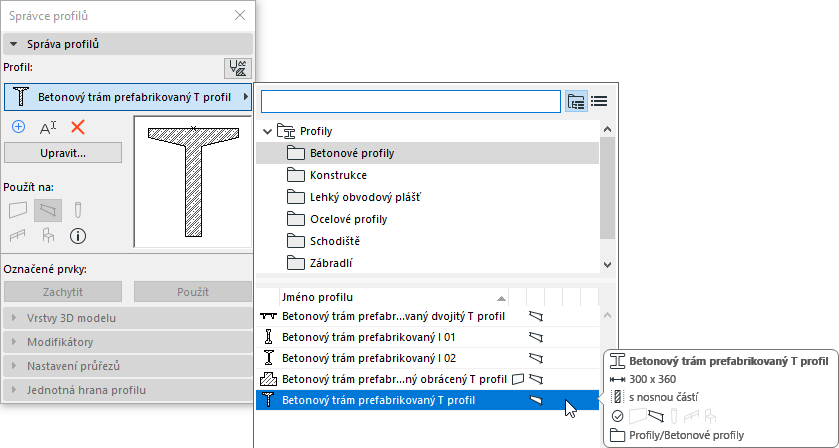This screenshot has width=839, height=448.
Task: Select the Schodiště folder
Action: point(427,241)
